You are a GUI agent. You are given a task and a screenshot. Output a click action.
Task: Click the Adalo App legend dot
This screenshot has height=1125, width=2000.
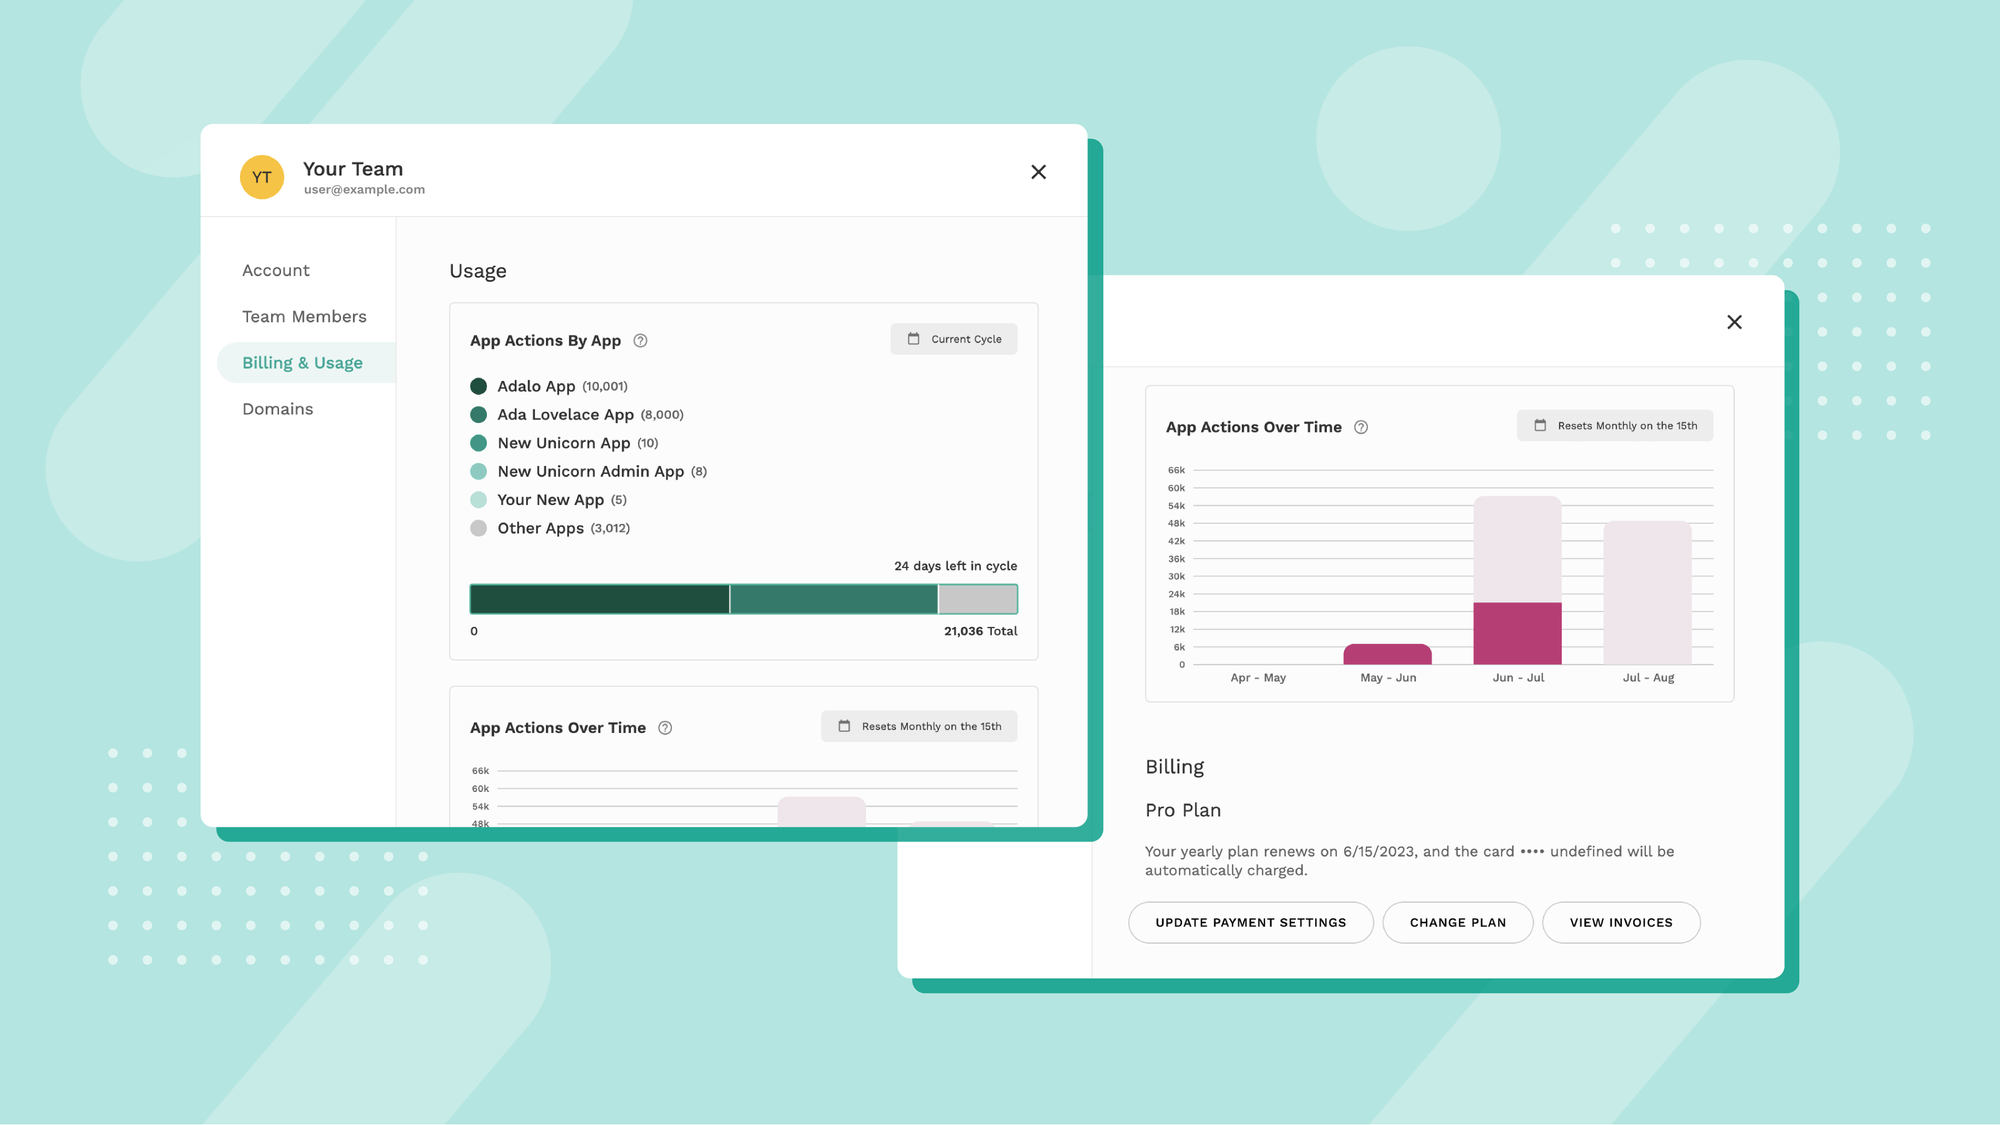pos(480,386)
